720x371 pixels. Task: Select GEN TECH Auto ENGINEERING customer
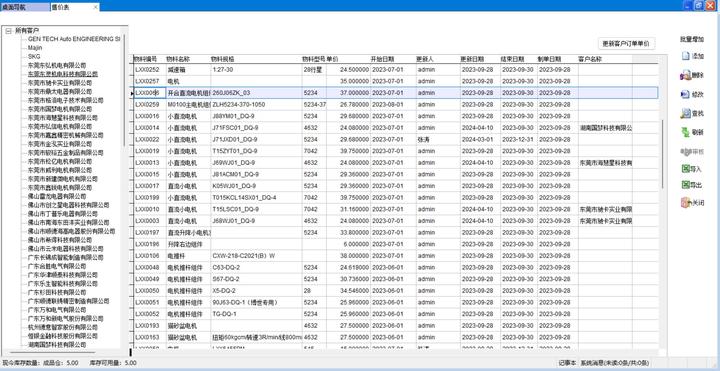[73, 39]
